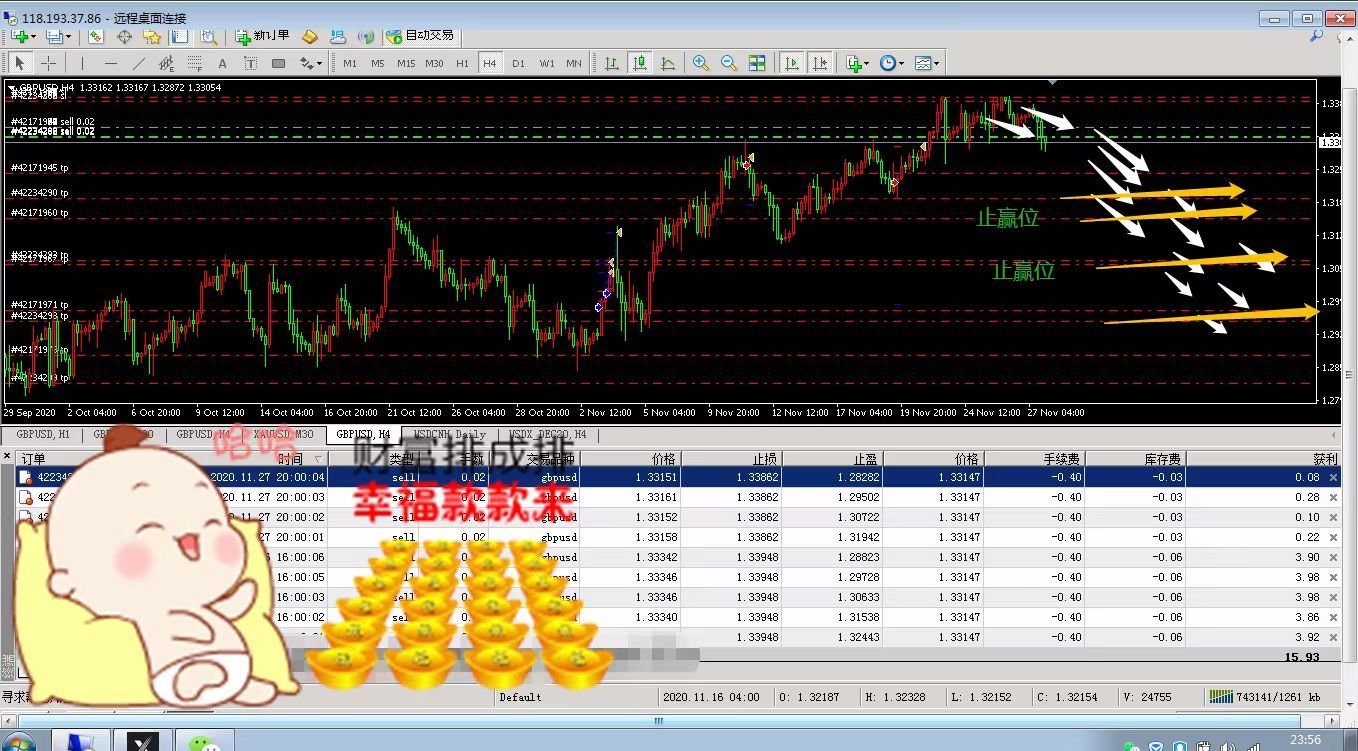Switch to the GBPUSD,H1 chart tab
Viewport: 1358px width, 751px height.
point(42,435)
